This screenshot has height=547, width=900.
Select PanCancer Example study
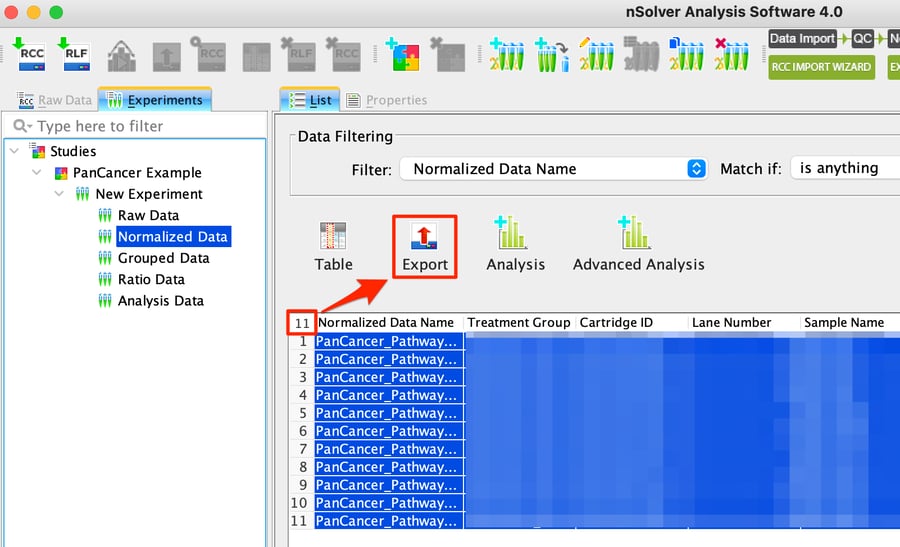(x=137, y=172)
